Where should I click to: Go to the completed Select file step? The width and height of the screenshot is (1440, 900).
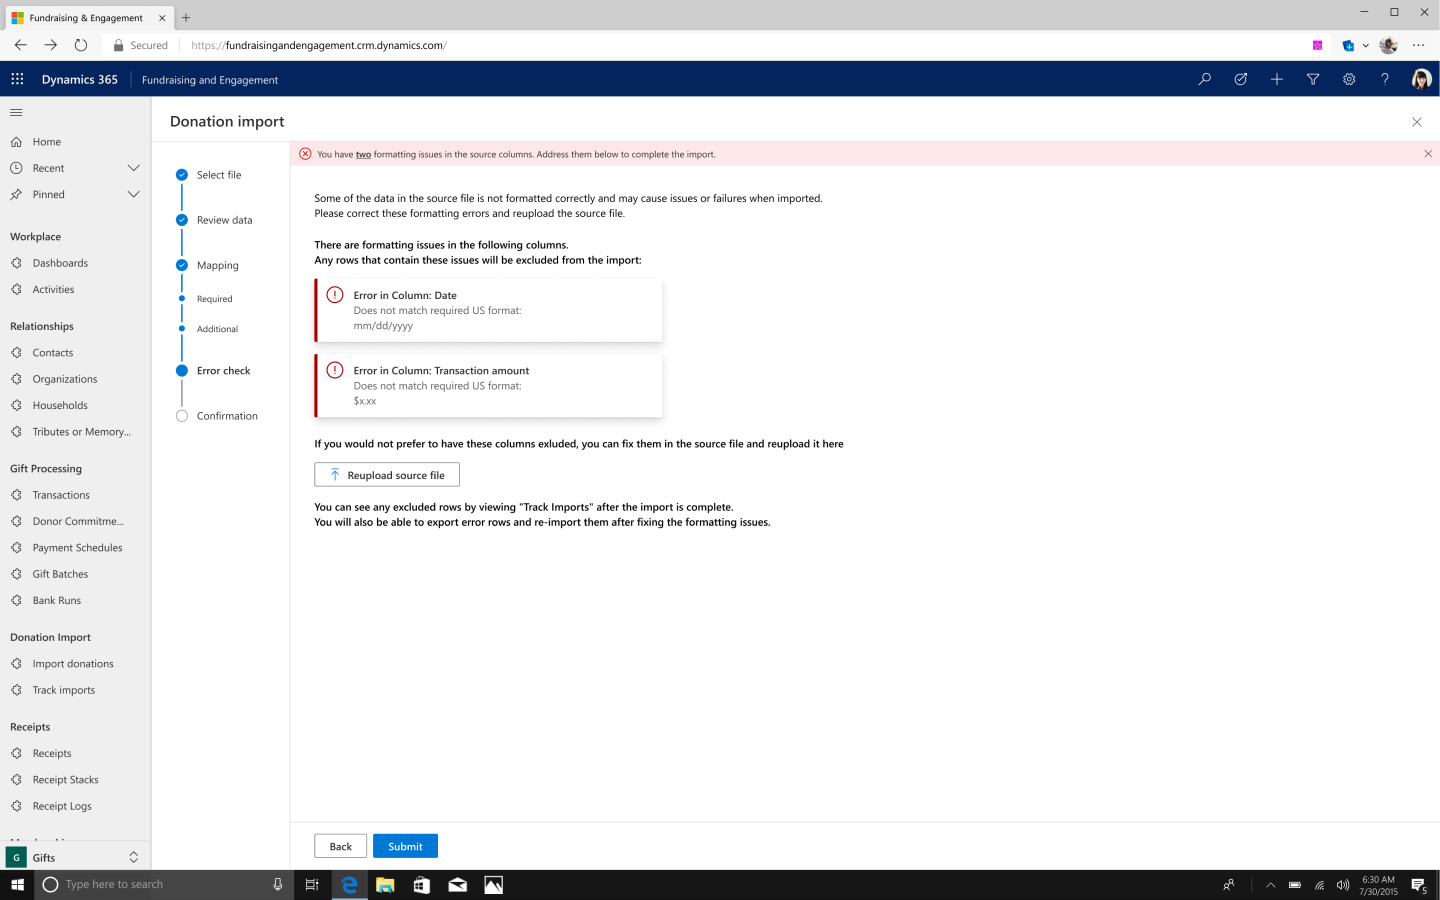(x=182, y=175)
